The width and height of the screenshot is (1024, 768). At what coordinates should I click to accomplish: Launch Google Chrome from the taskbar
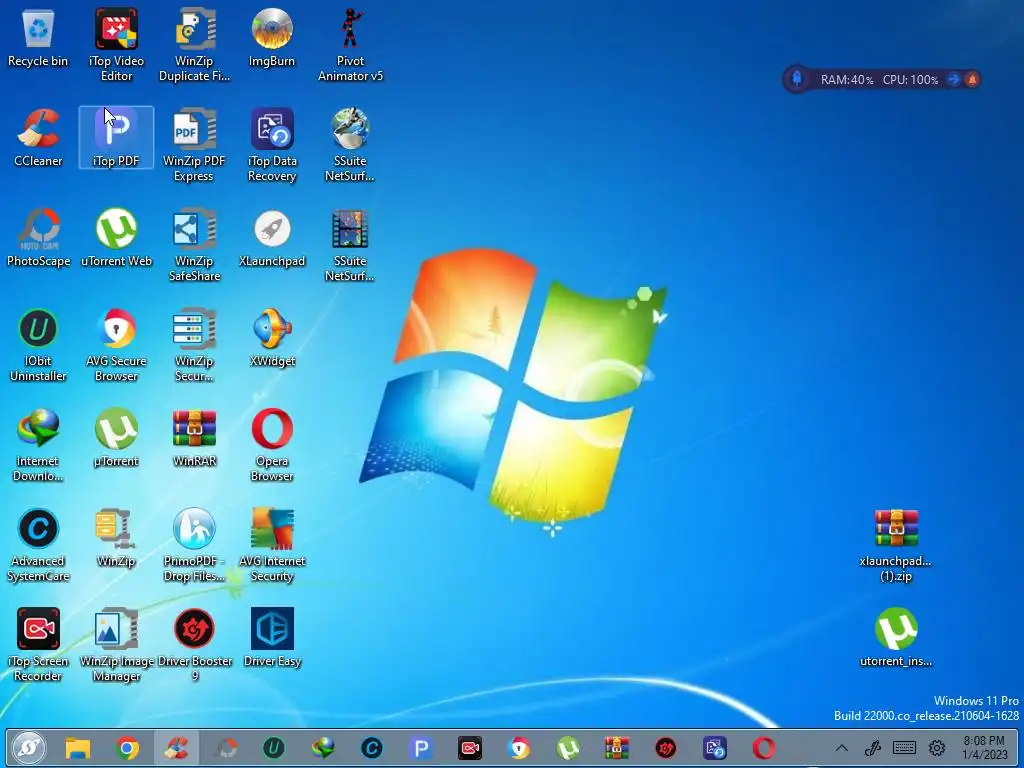(127, 748)
